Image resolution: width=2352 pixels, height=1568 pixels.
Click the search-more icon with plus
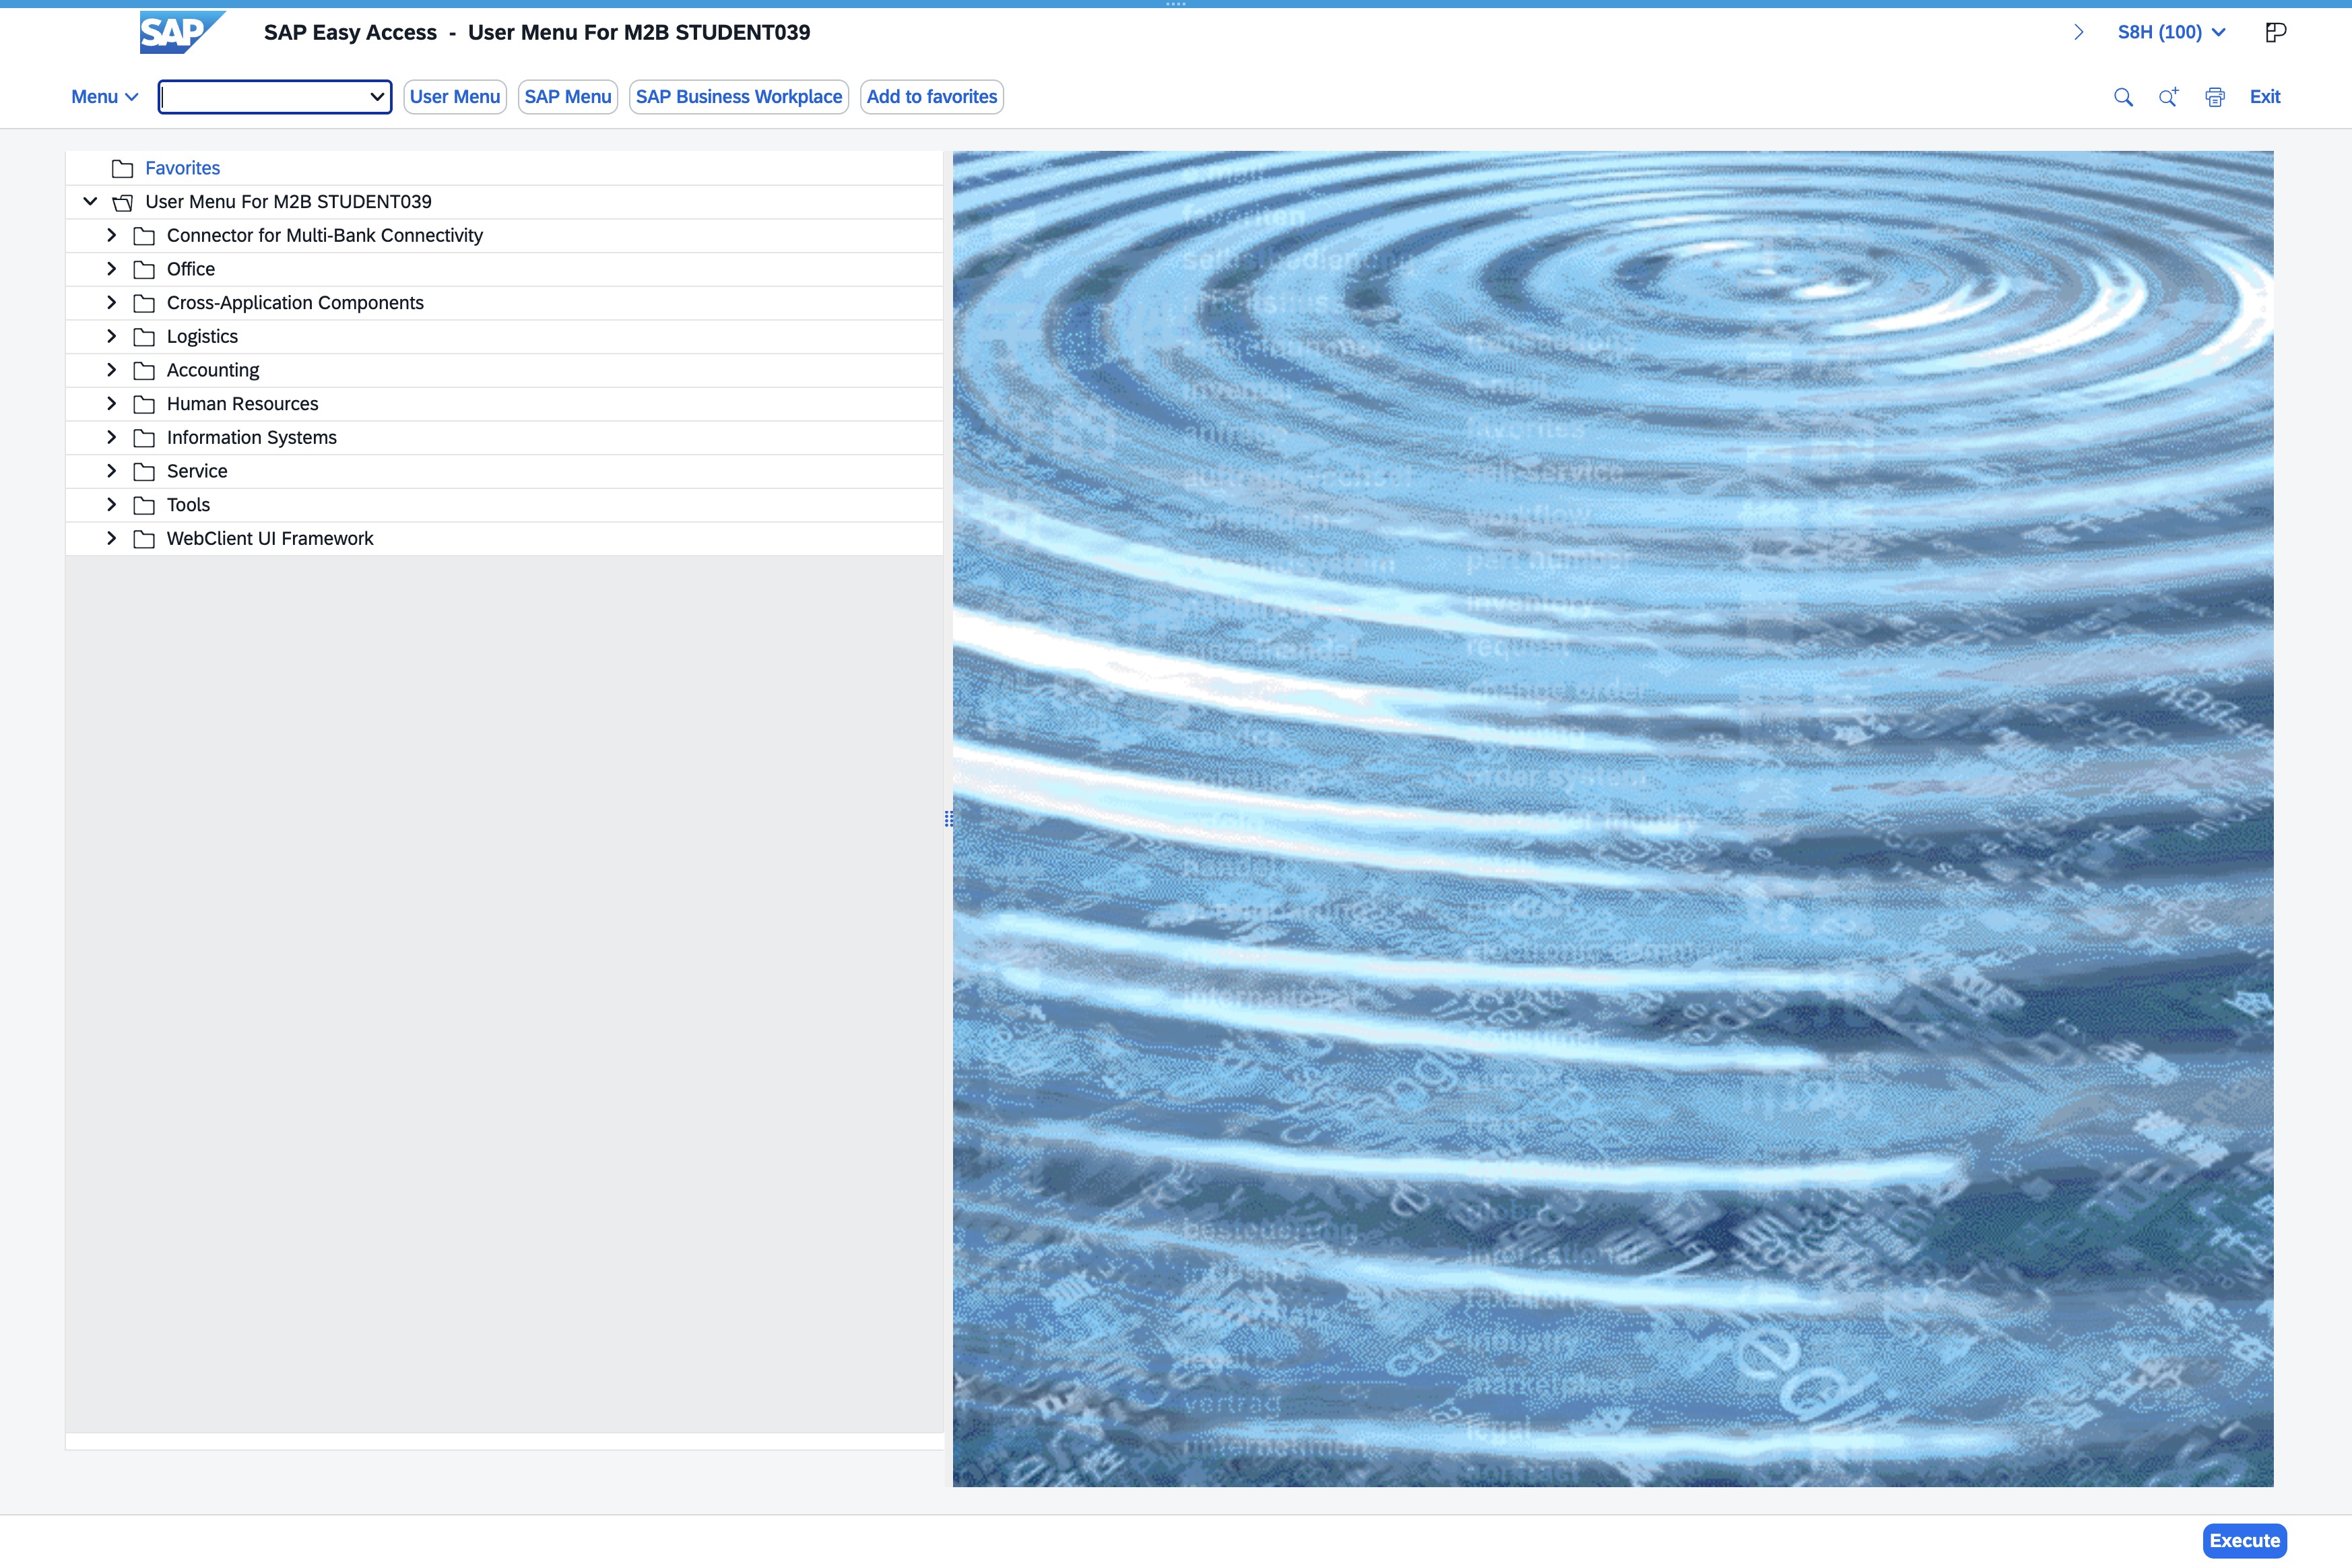2168,97
